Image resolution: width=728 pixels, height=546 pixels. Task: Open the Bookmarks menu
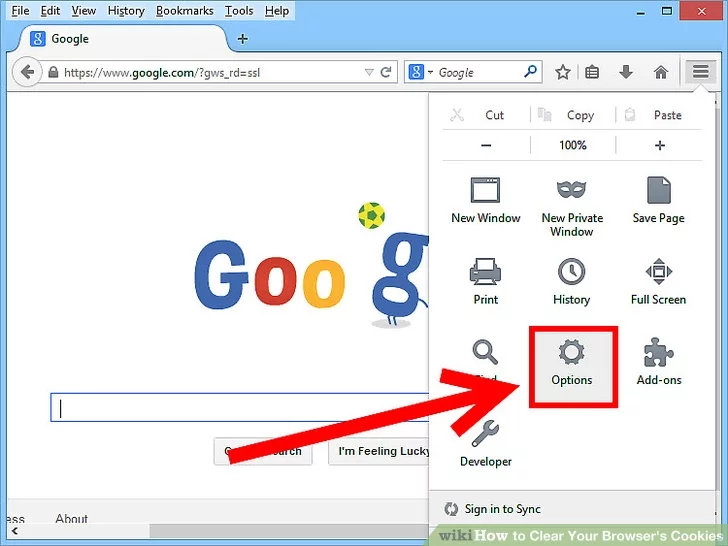coord(184,10)
